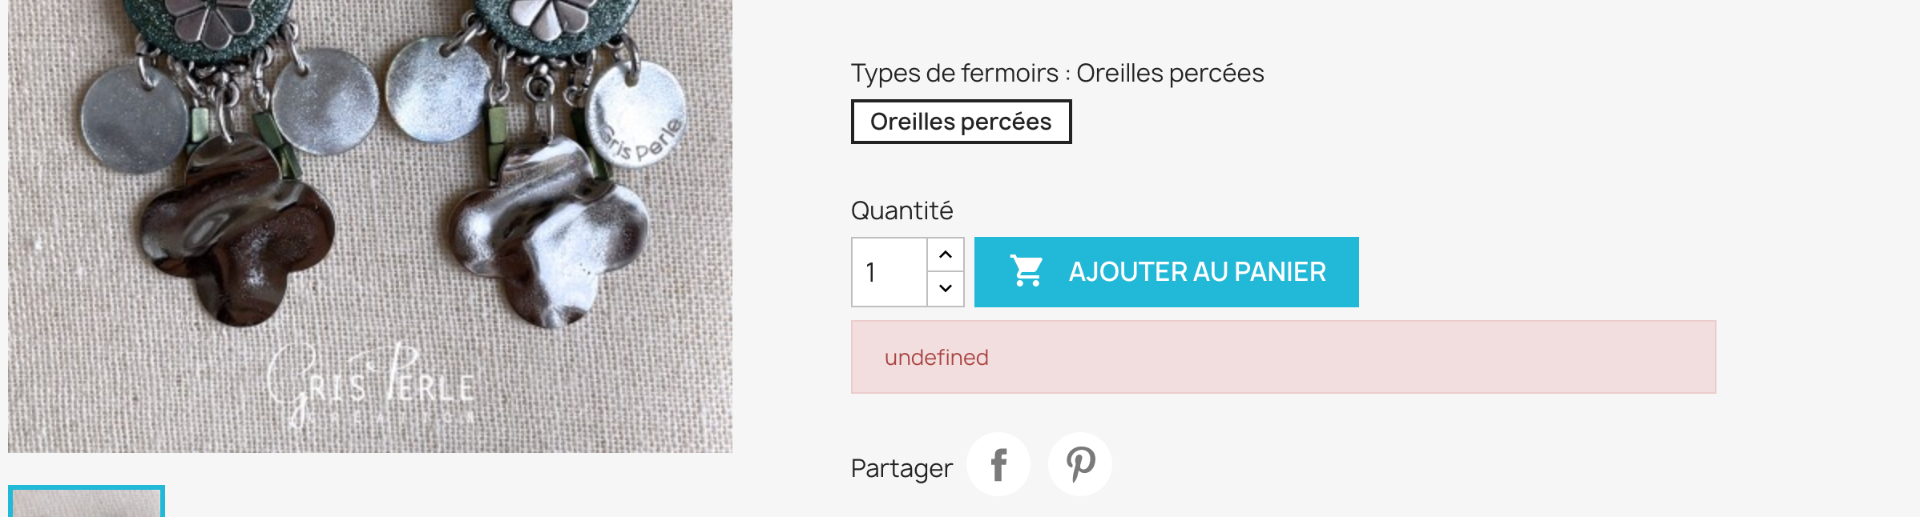This screenshot has height=517, width=1920.
Task: Select the Oreilles percées clasp option
Action: tap(961, 122)
